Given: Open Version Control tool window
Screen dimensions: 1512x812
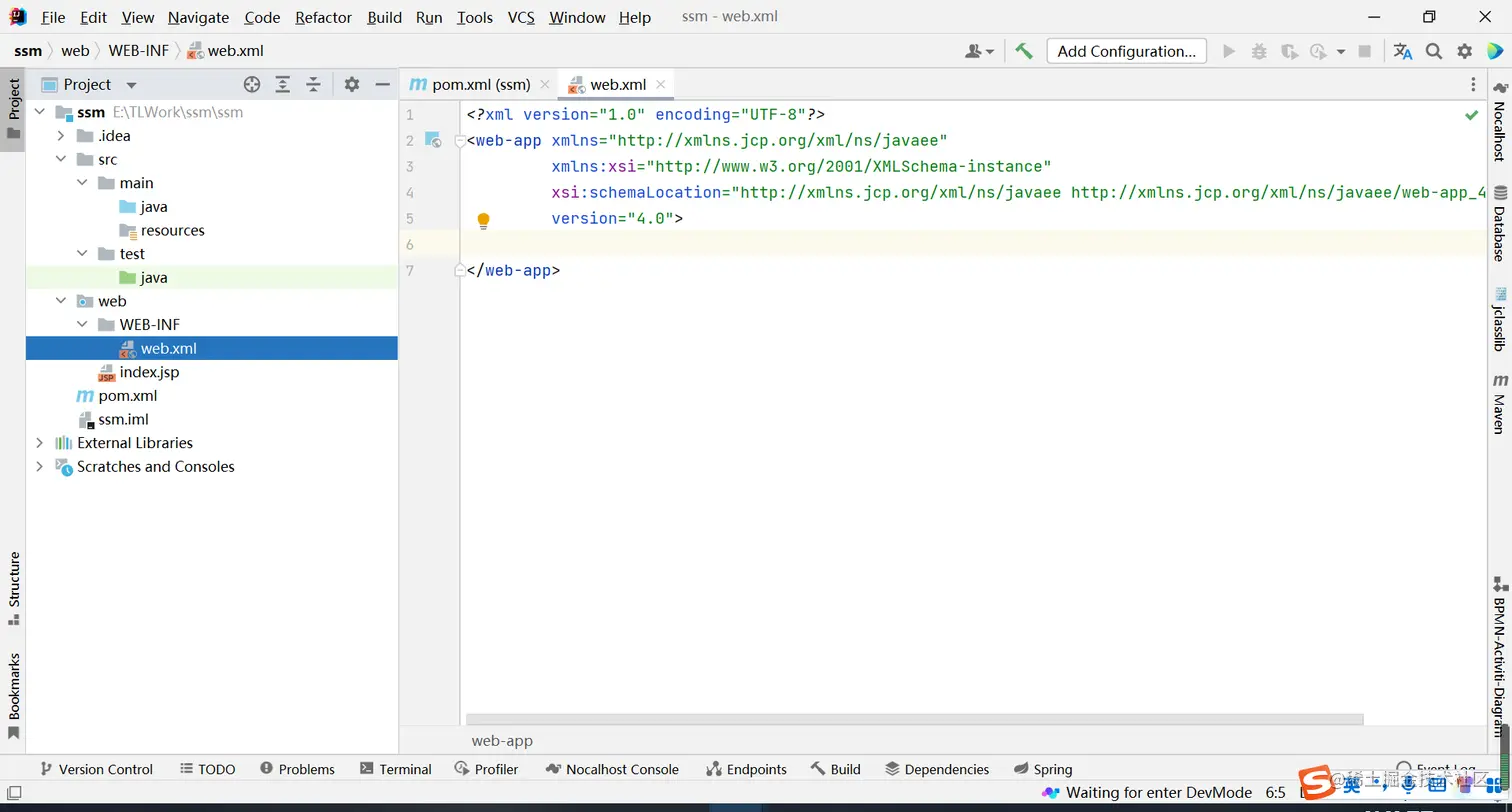Looking at the screenshot, I should tap(96, 769).
